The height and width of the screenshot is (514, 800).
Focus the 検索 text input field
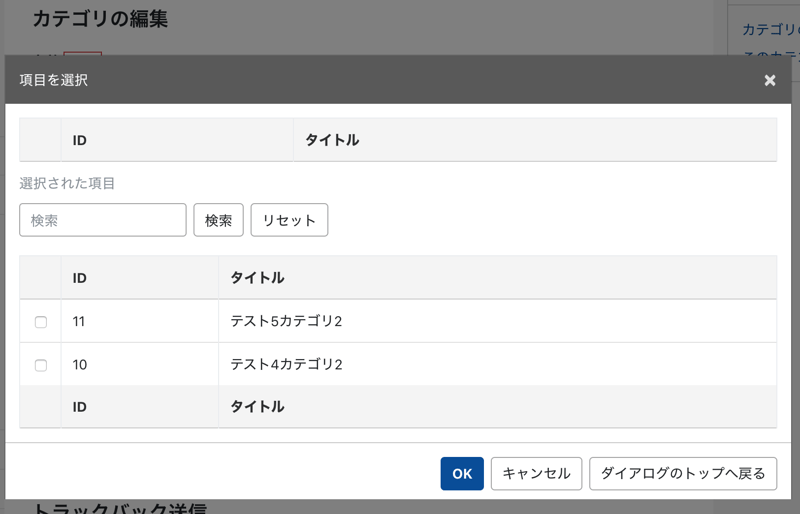click(103, 220)
